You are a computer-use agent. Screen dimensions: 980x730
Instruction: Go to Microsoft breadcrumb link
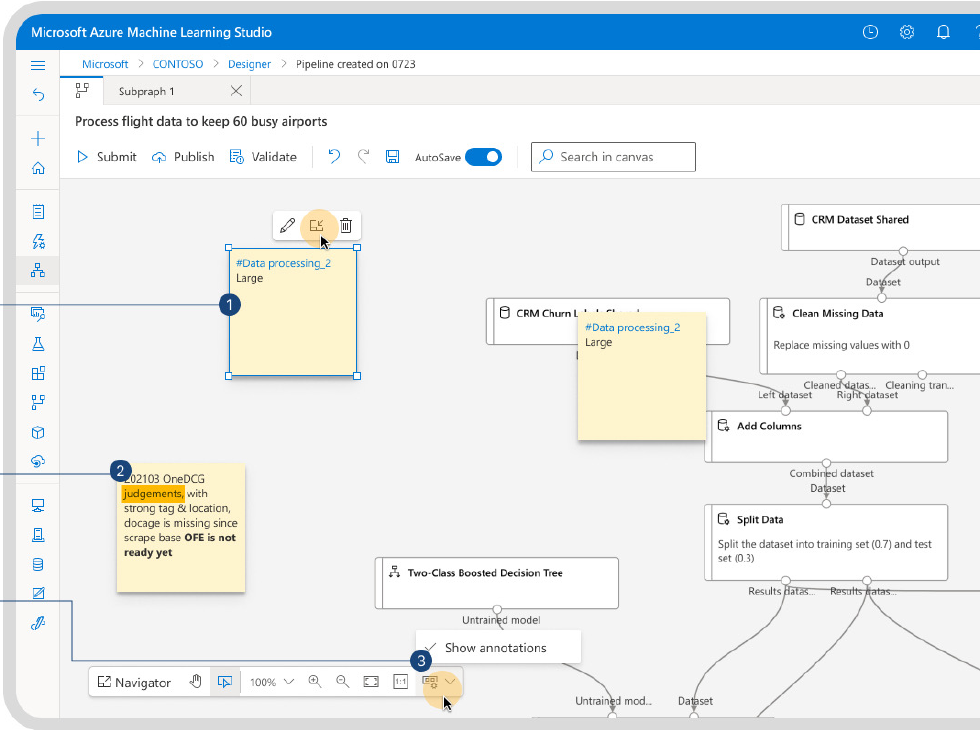(x=105, y=64)
